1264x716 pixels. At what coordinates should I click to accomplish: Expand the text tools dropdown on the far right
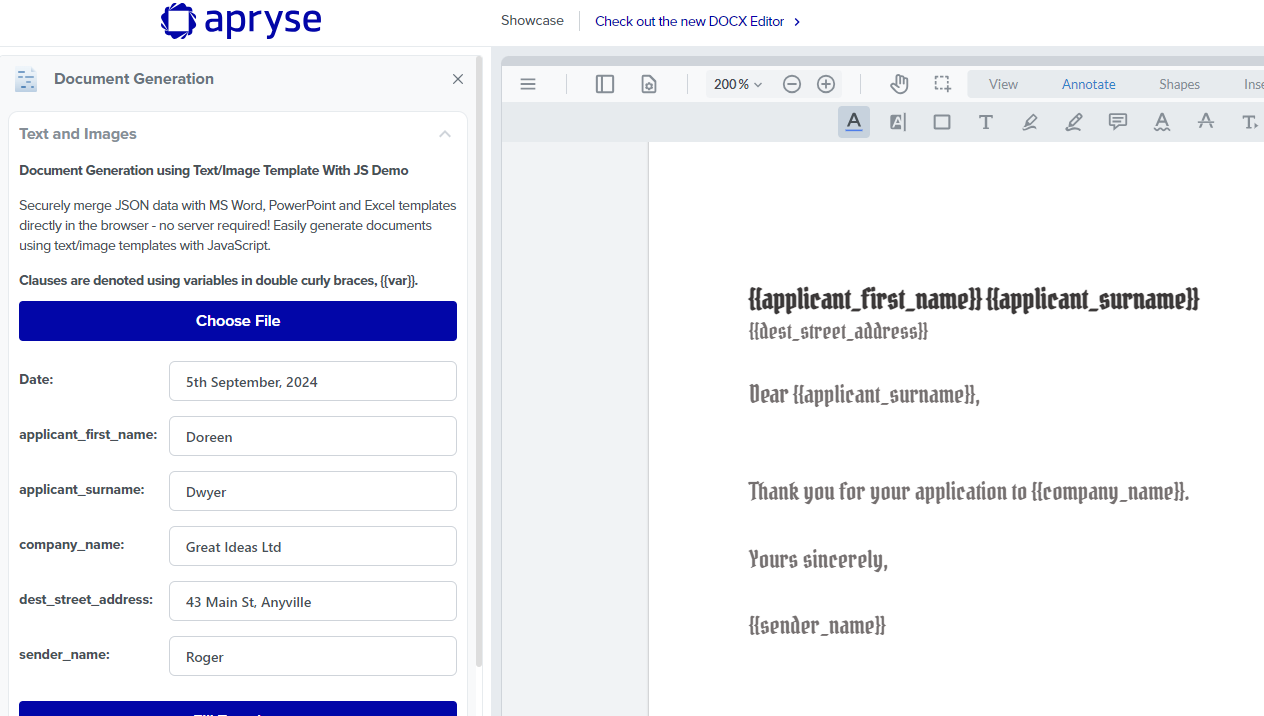[x=1249, y=121]
